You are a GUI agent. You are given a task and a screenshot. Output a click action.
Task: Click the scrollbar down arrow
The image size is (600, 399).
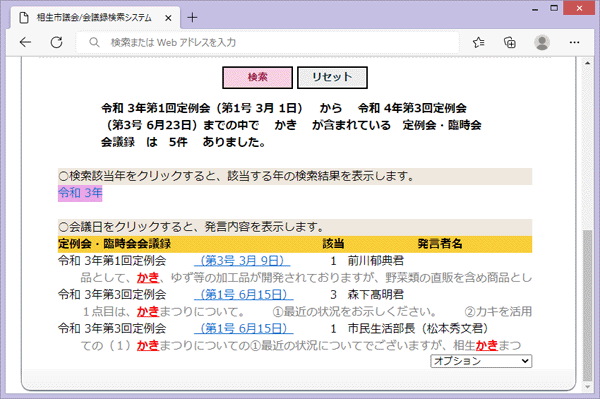pyautogui.click(x=587, y=387)
